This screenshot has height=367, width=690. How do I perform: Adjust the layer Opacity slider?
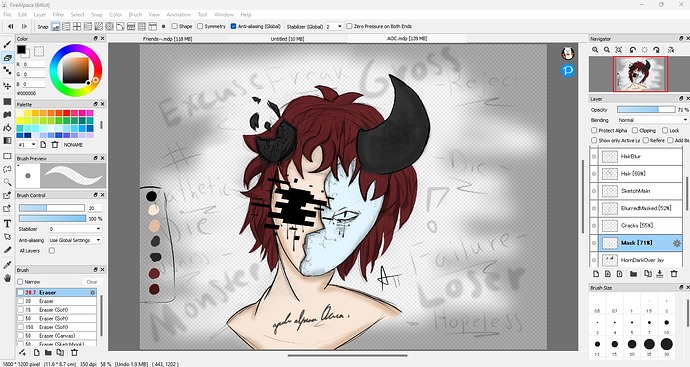646,110
